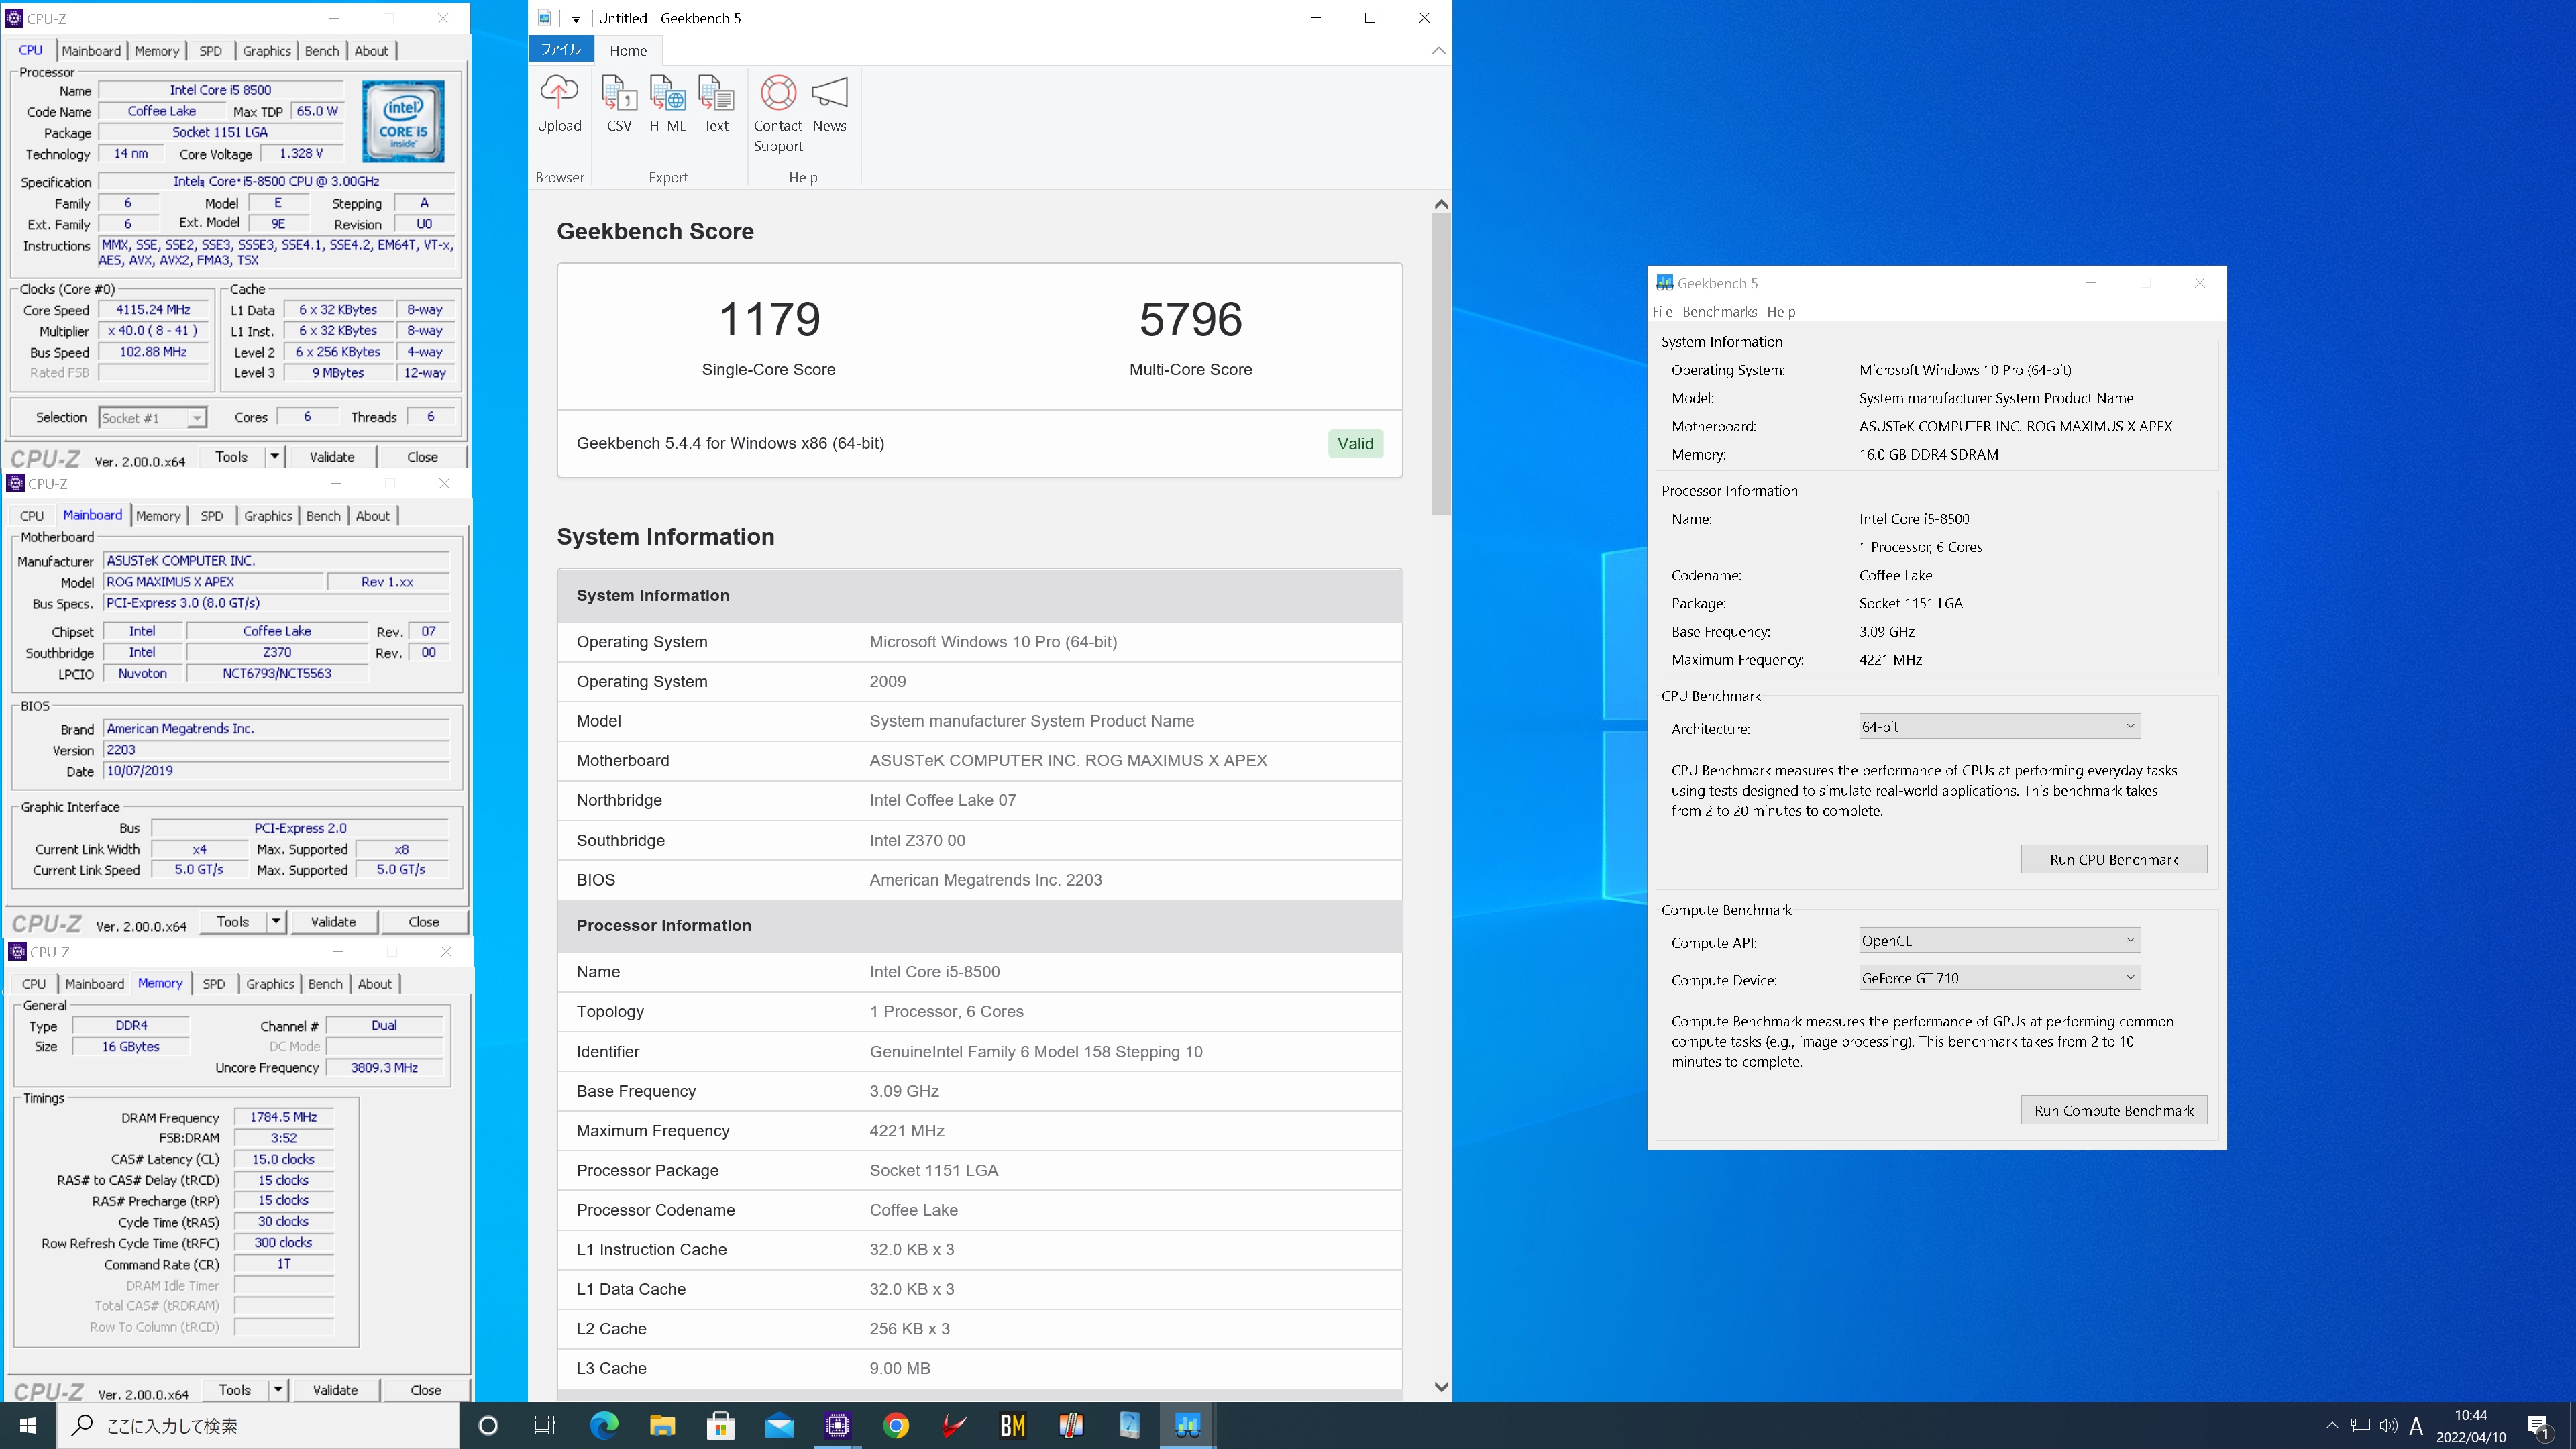
Task: Open Architecture 64-bit dropdown
Action: point(1999,726)
